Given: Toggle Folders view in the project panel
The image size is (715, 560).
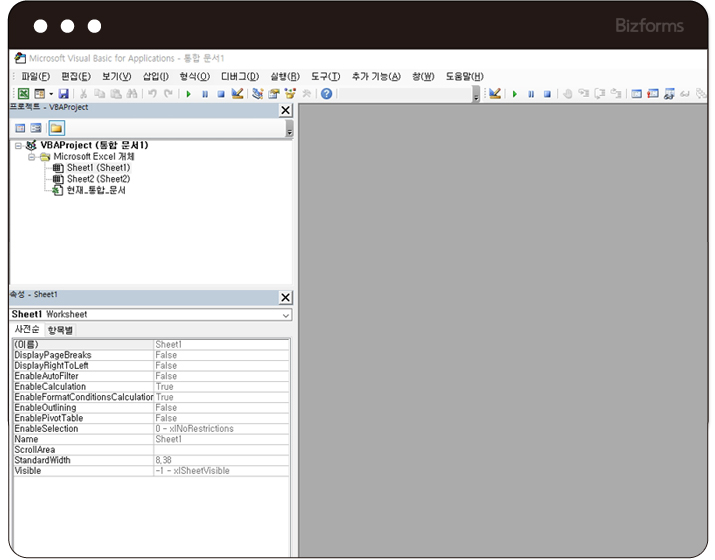Looking at the screenshot, I should [x=56, y=128].
